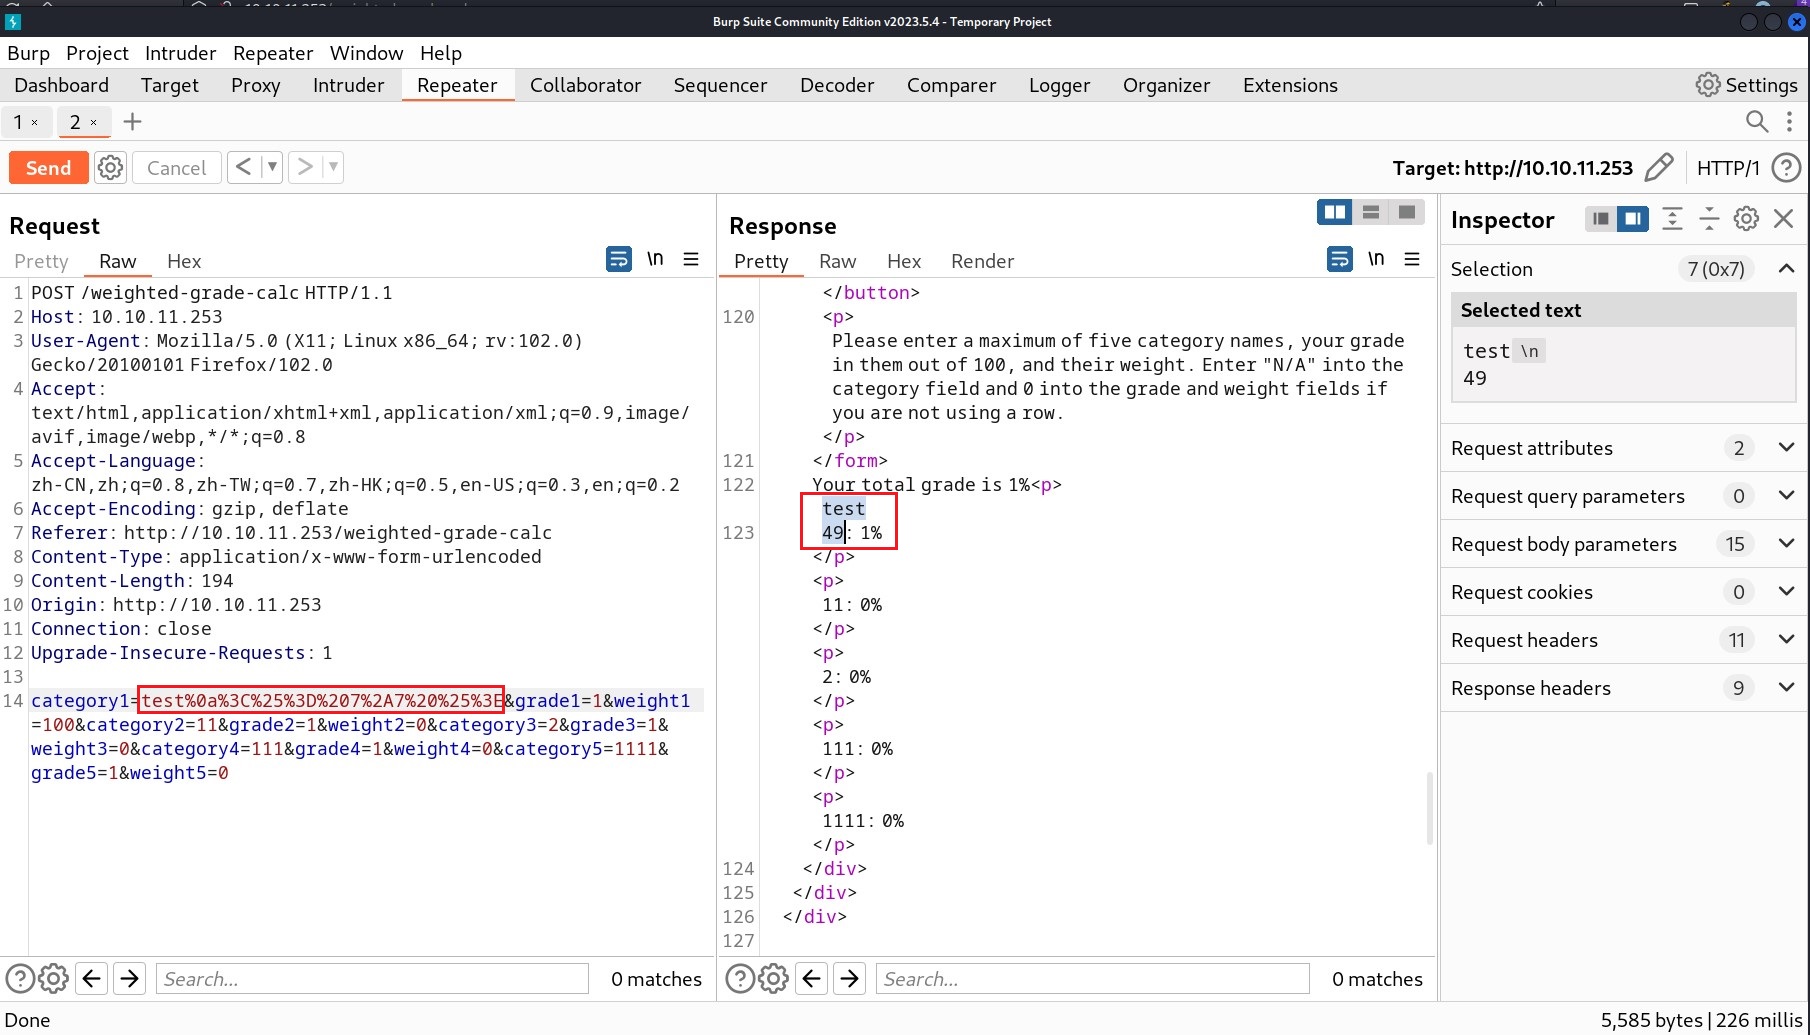1810x1035 pixels.
Task: Dock the Inspector panel on the right
Action: coord(1633,219)
